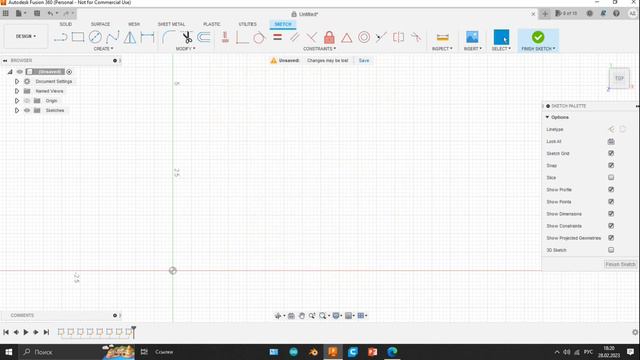Apply the MidPoint triangle constraint
The width and height of the screenshot is (640, 360).
[x=347, y=38]
